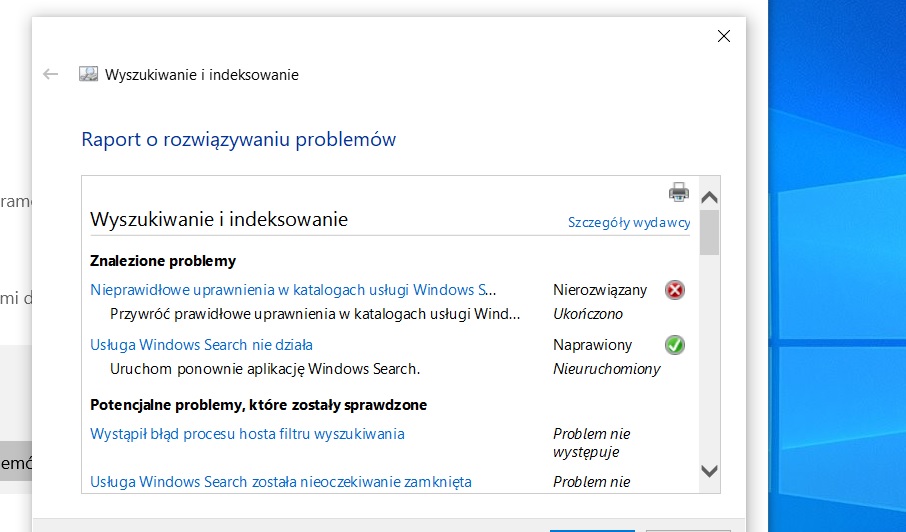Open Szczegóły wydawcy link
The width and height of the screenshot is (906, 532).
[x=629, y=222]
